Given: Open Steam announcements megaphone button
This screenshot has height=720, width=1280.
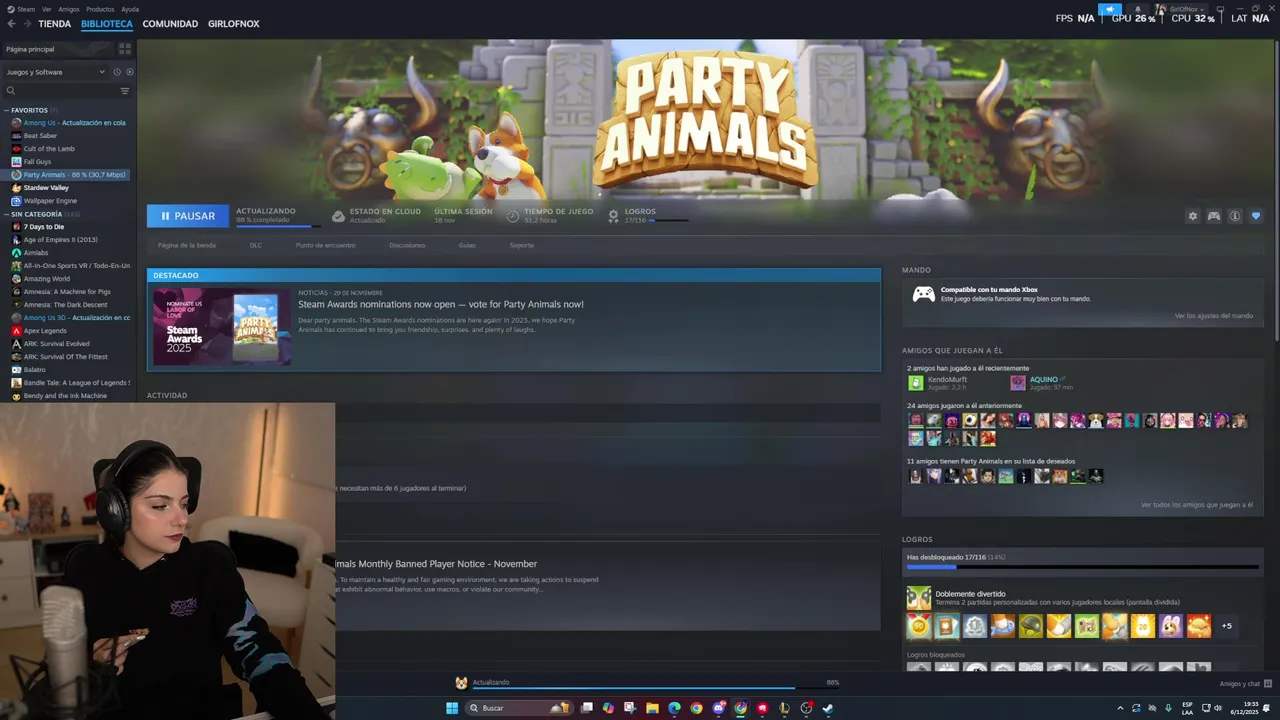Looking at the screenshot, I should (1109, 9).
